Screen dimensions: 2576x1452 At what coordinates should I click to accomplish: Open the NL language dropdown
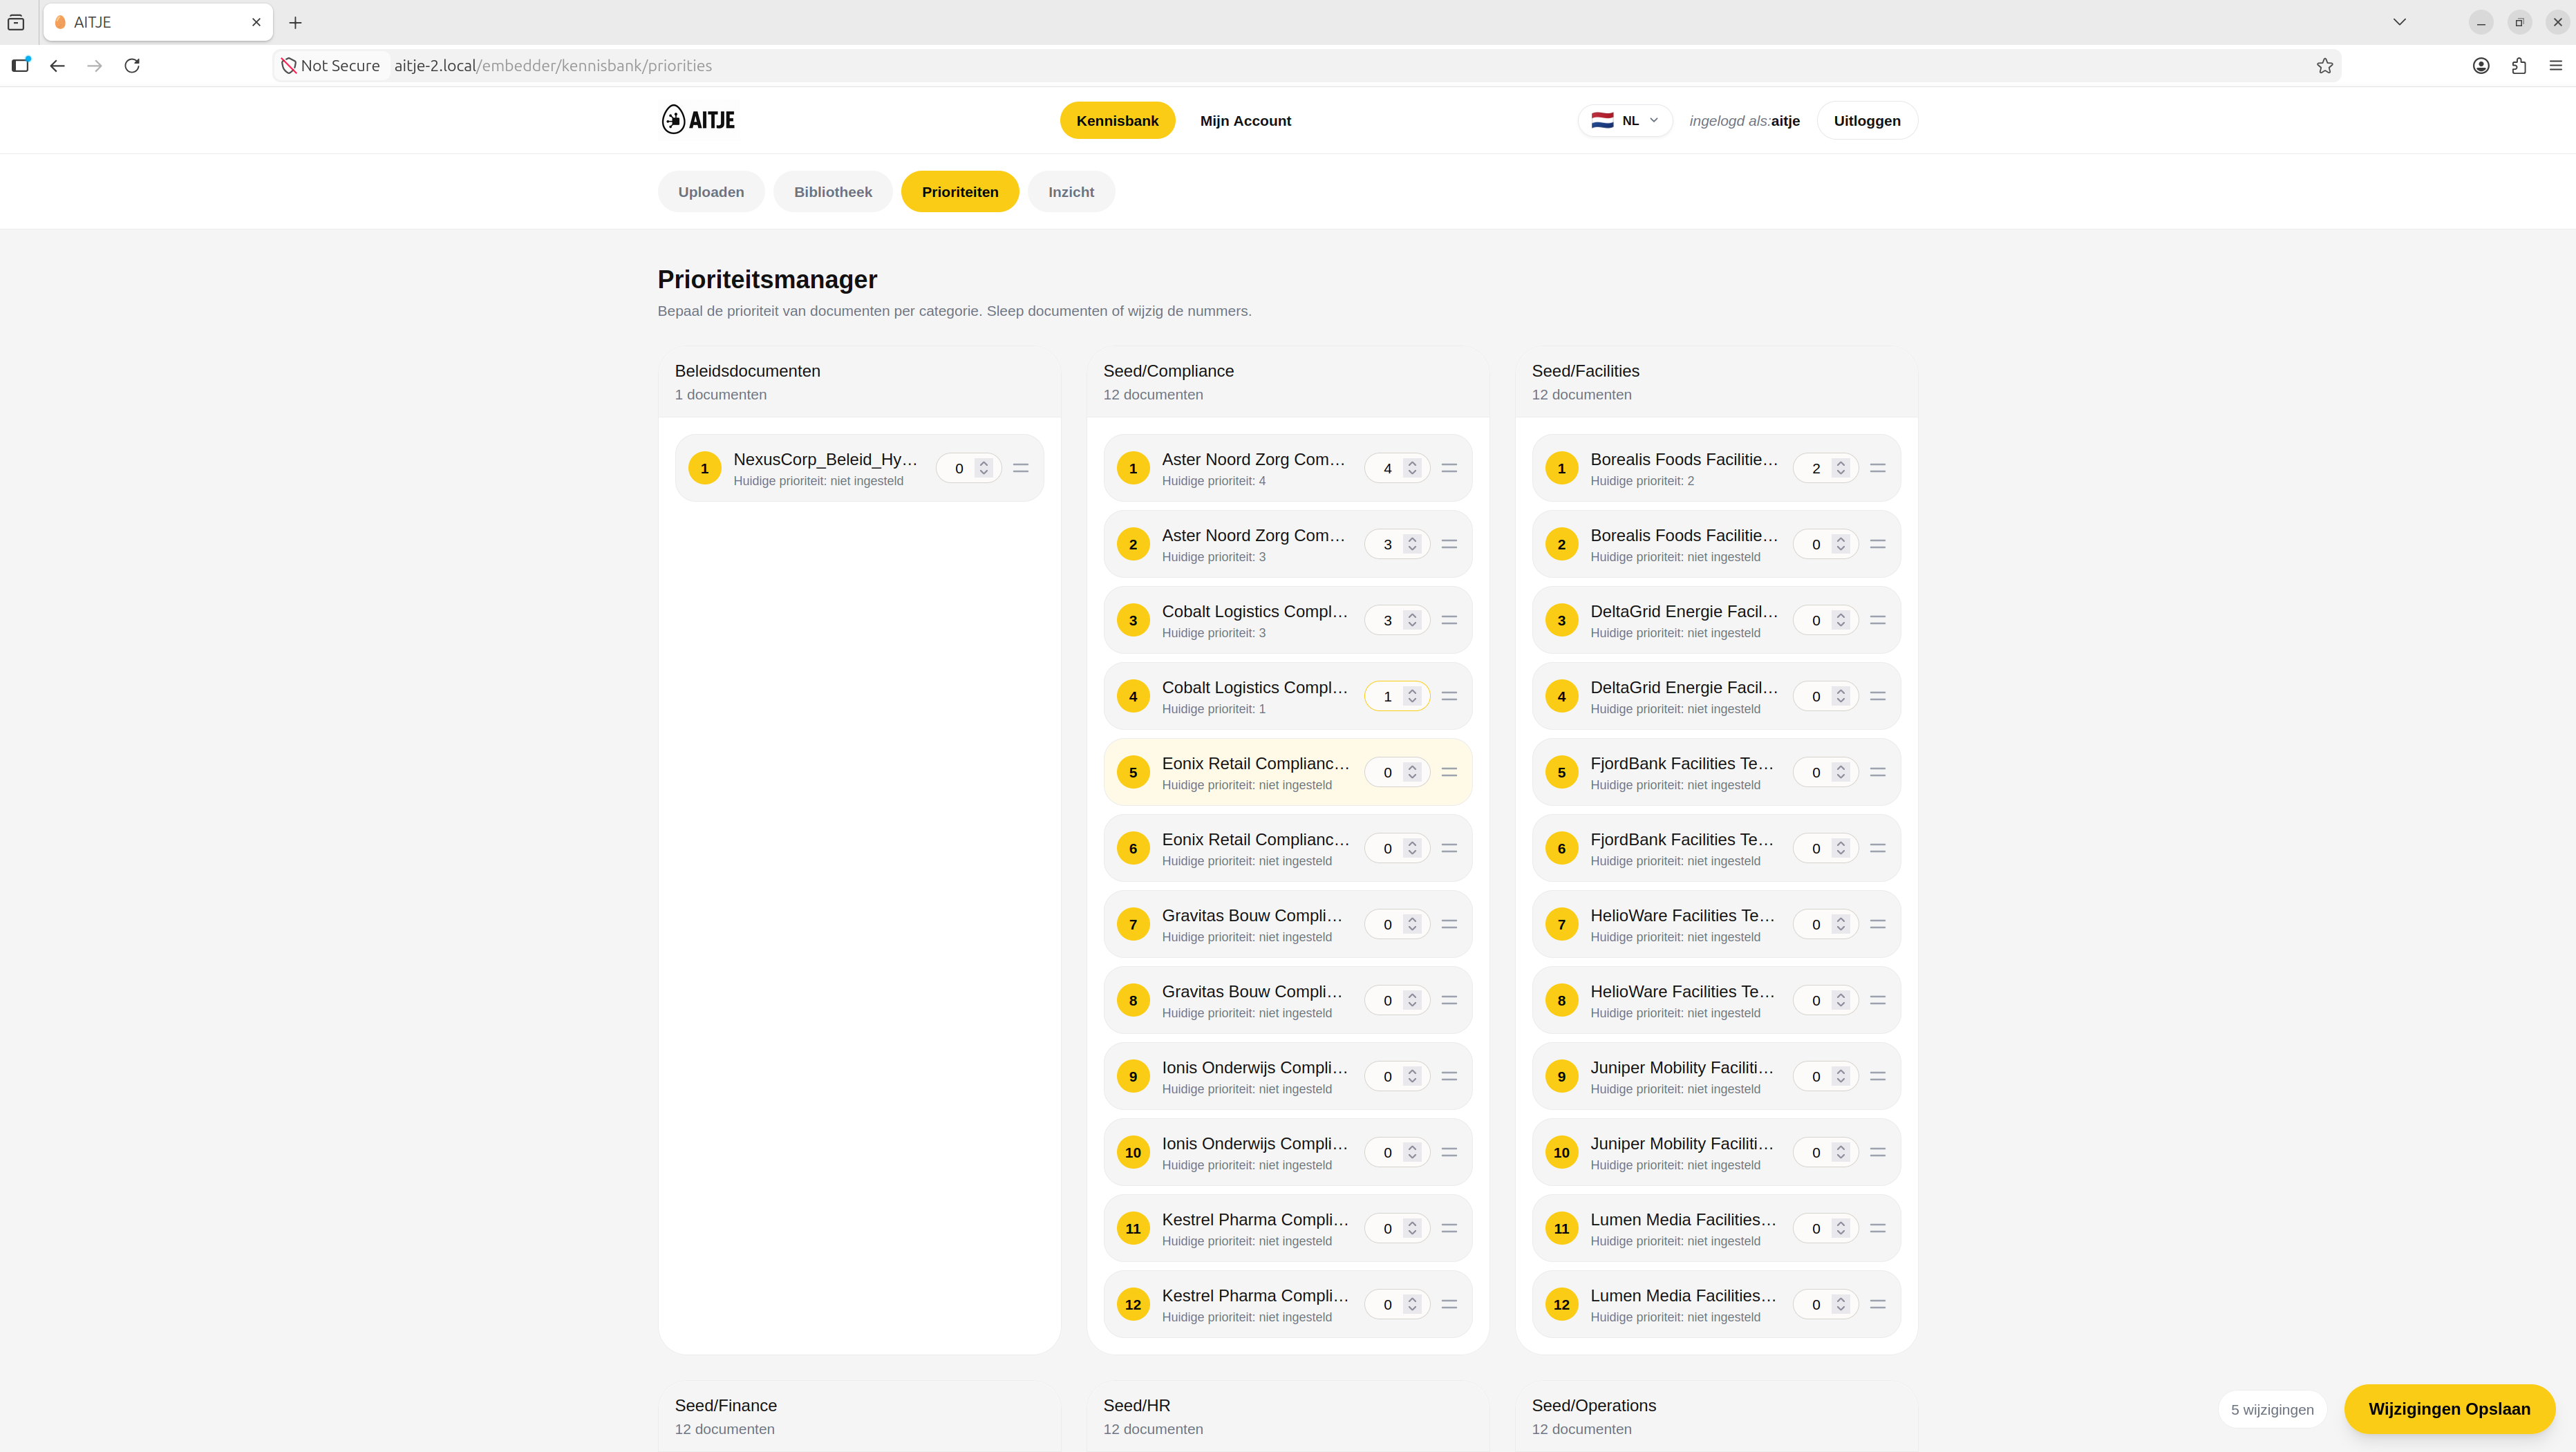click(1625, 120)
